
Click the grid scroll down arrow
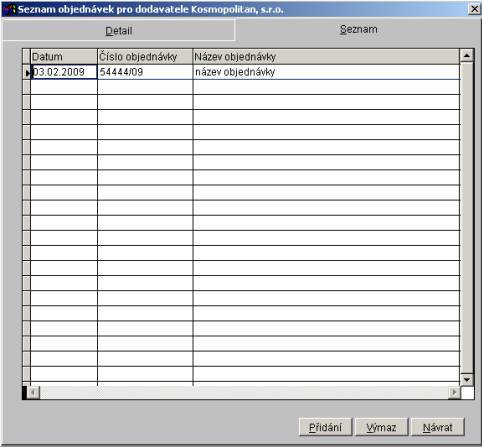467,379
